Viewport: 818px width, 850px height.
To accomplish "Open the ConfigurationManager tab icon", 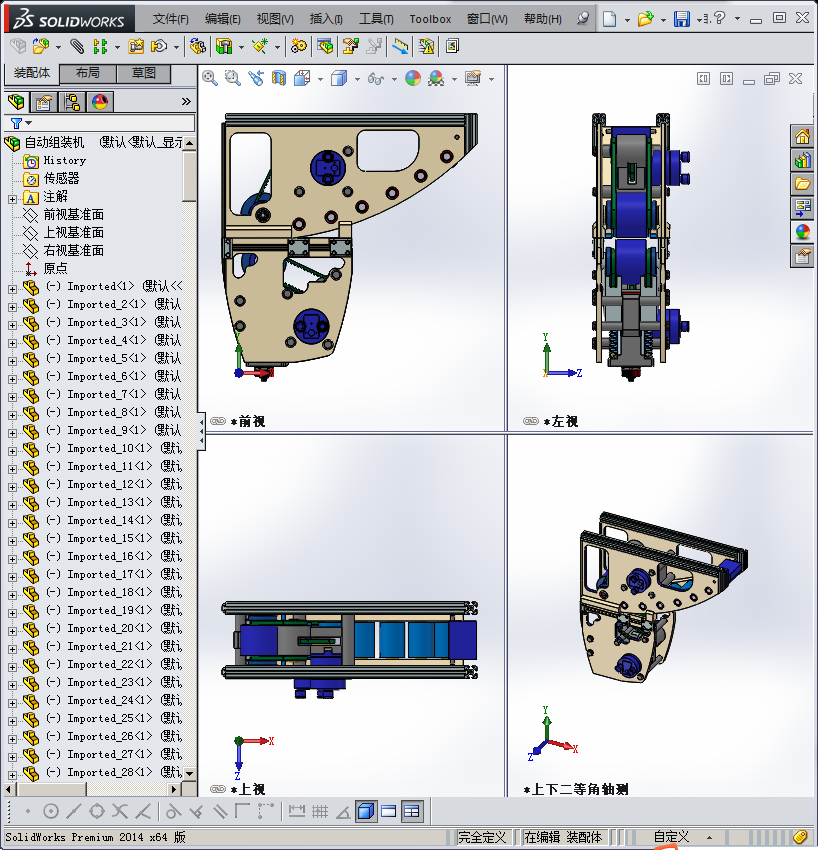I will tap(72, 102).
